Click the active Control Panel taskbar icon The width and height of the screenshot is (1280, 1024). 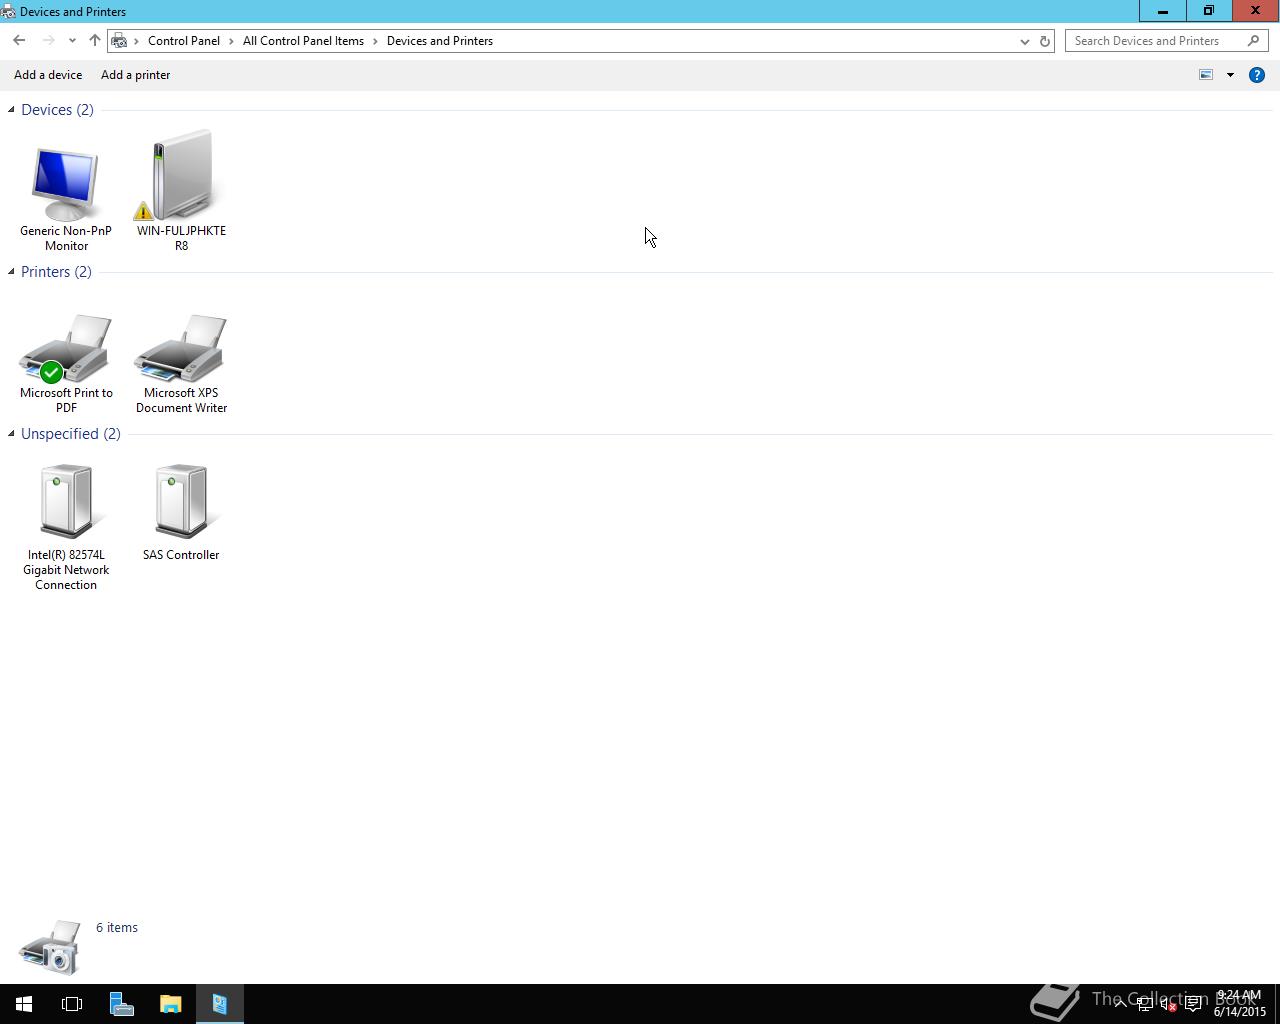click(x=219, y=1004)
